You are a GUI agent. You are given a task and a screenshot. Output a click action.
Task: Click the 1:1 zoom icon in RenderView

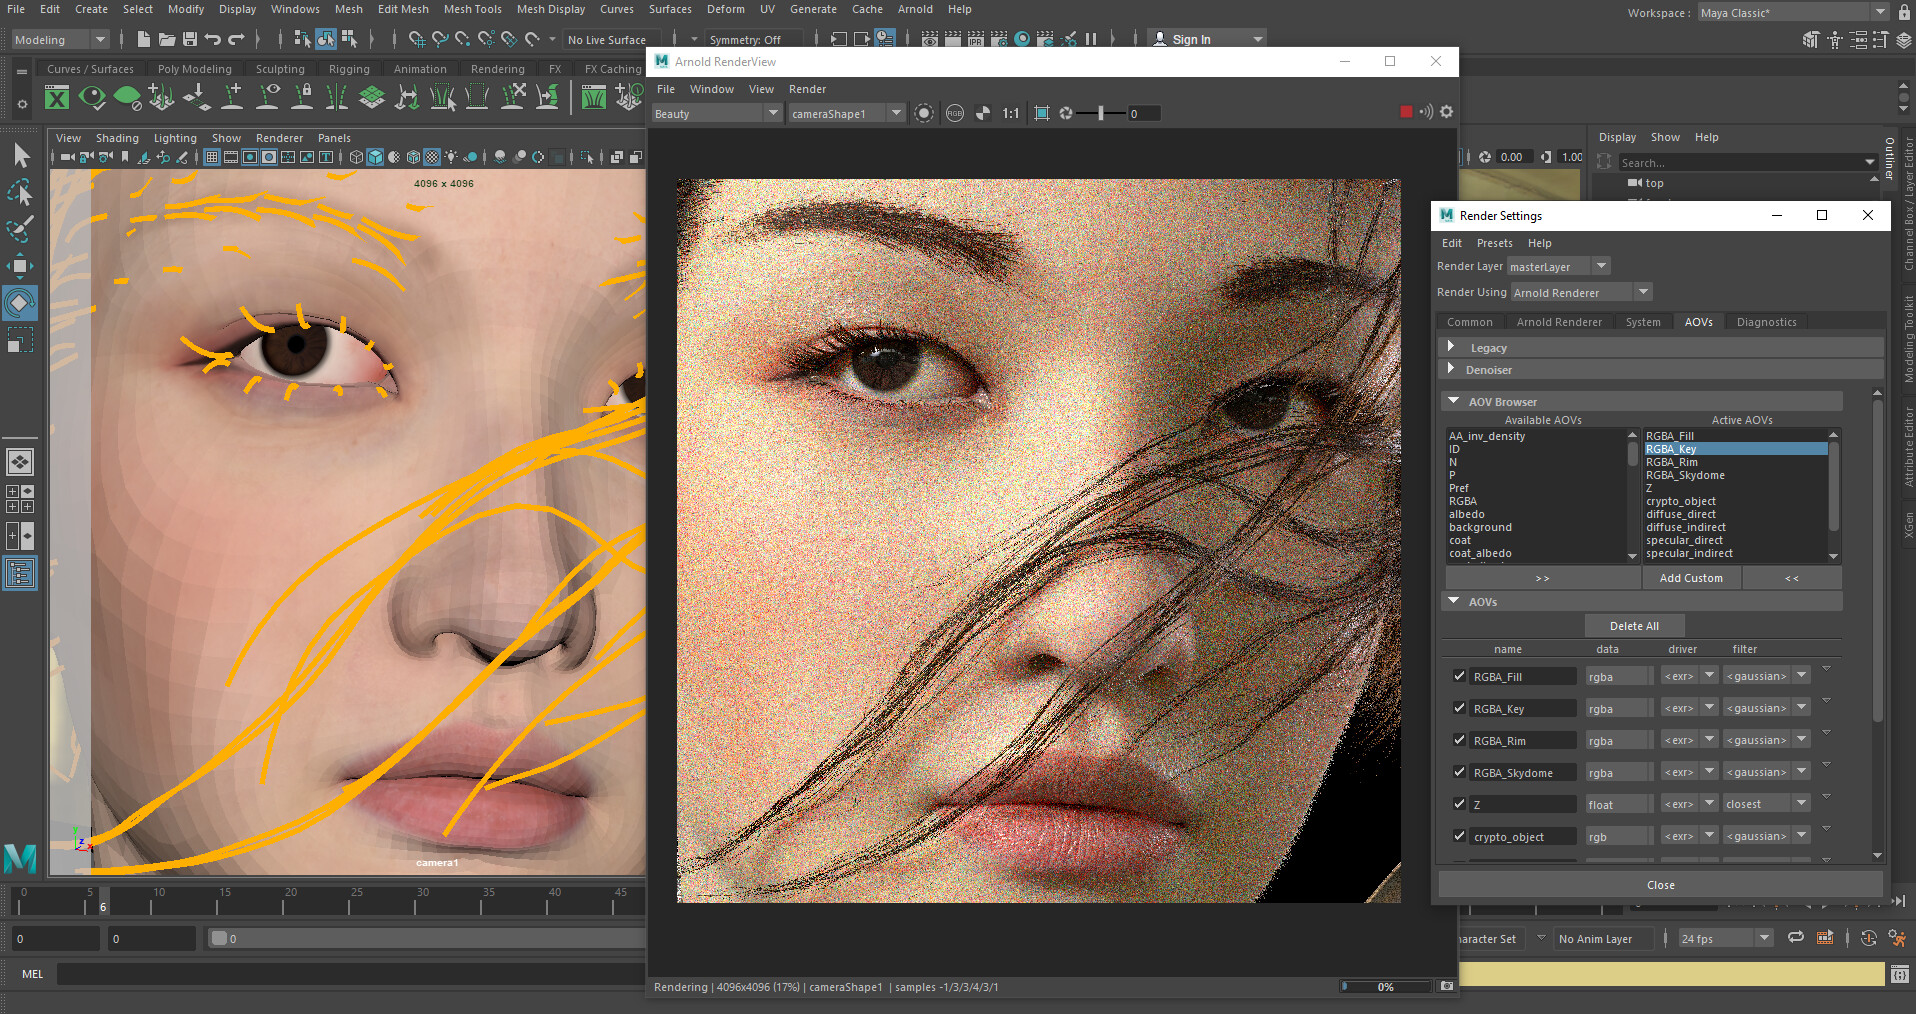(1011, 113)
